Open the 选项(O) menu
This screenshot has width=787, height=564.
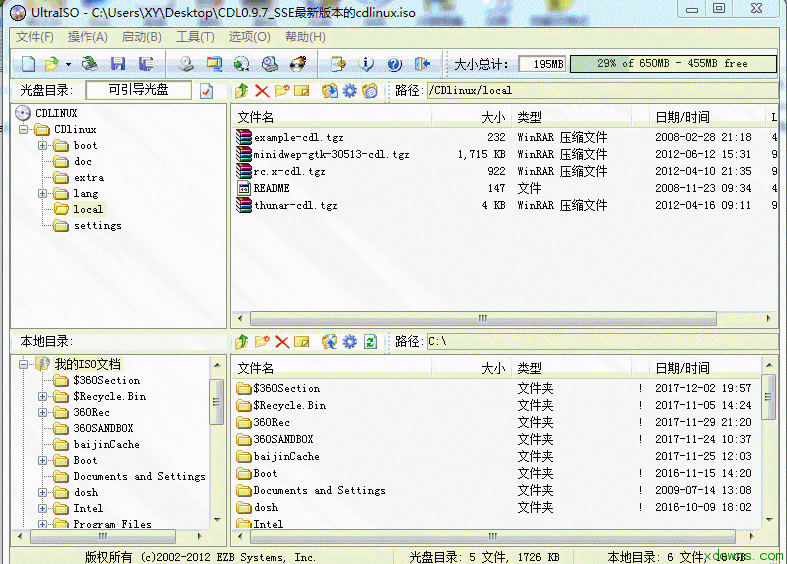[250, 37]
